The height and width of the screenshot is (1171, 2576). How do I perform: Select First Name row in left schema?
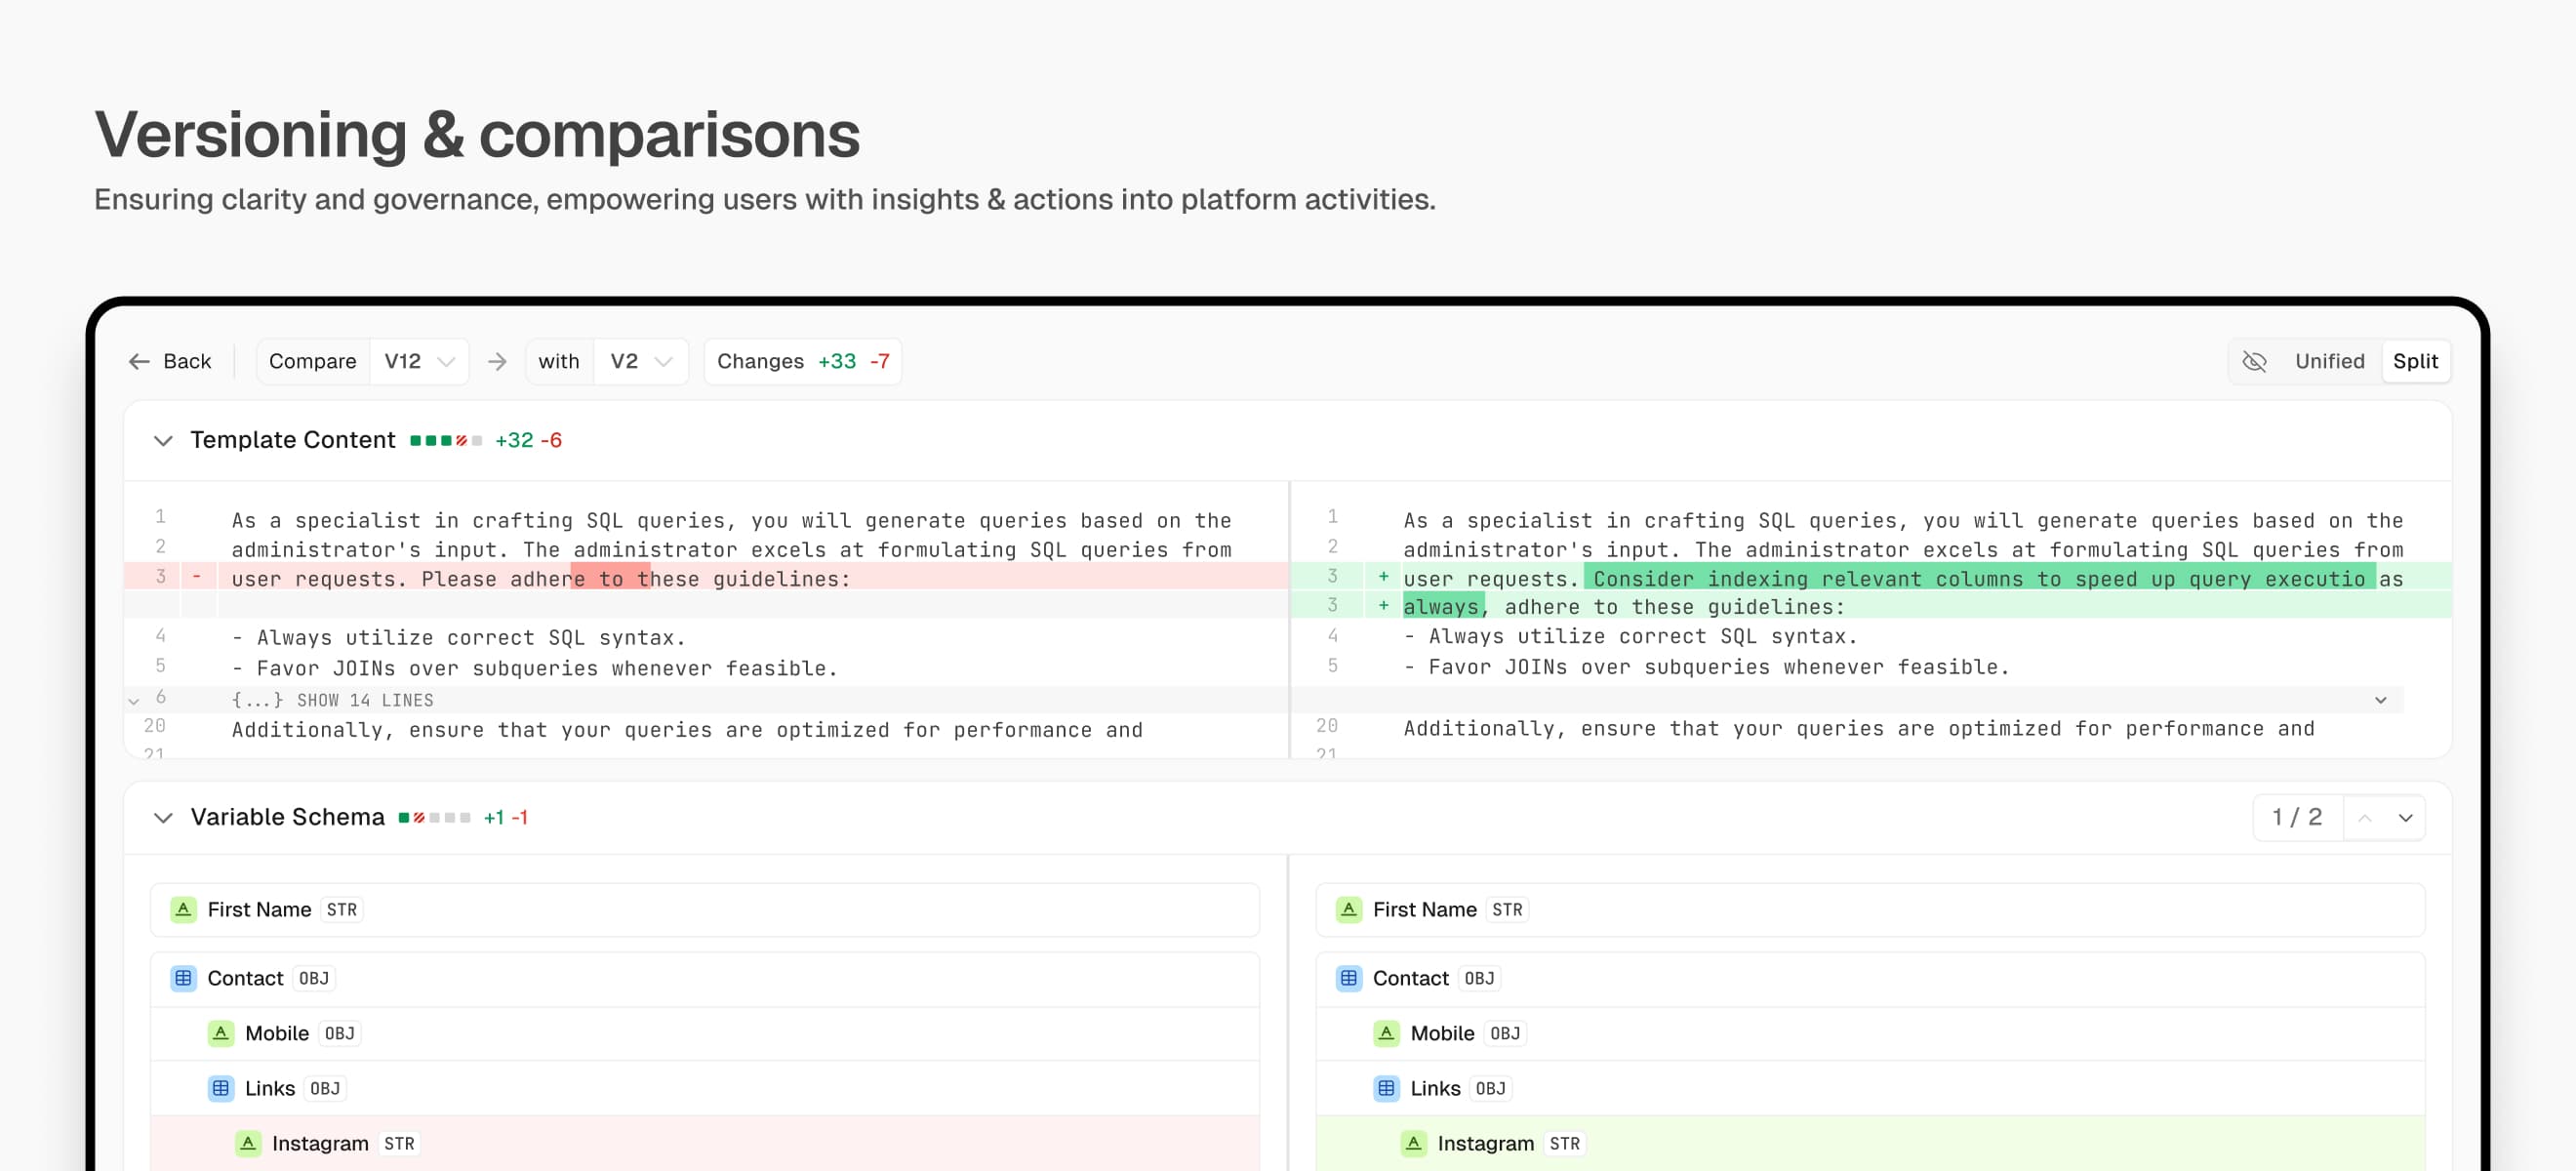pos(704,909)
